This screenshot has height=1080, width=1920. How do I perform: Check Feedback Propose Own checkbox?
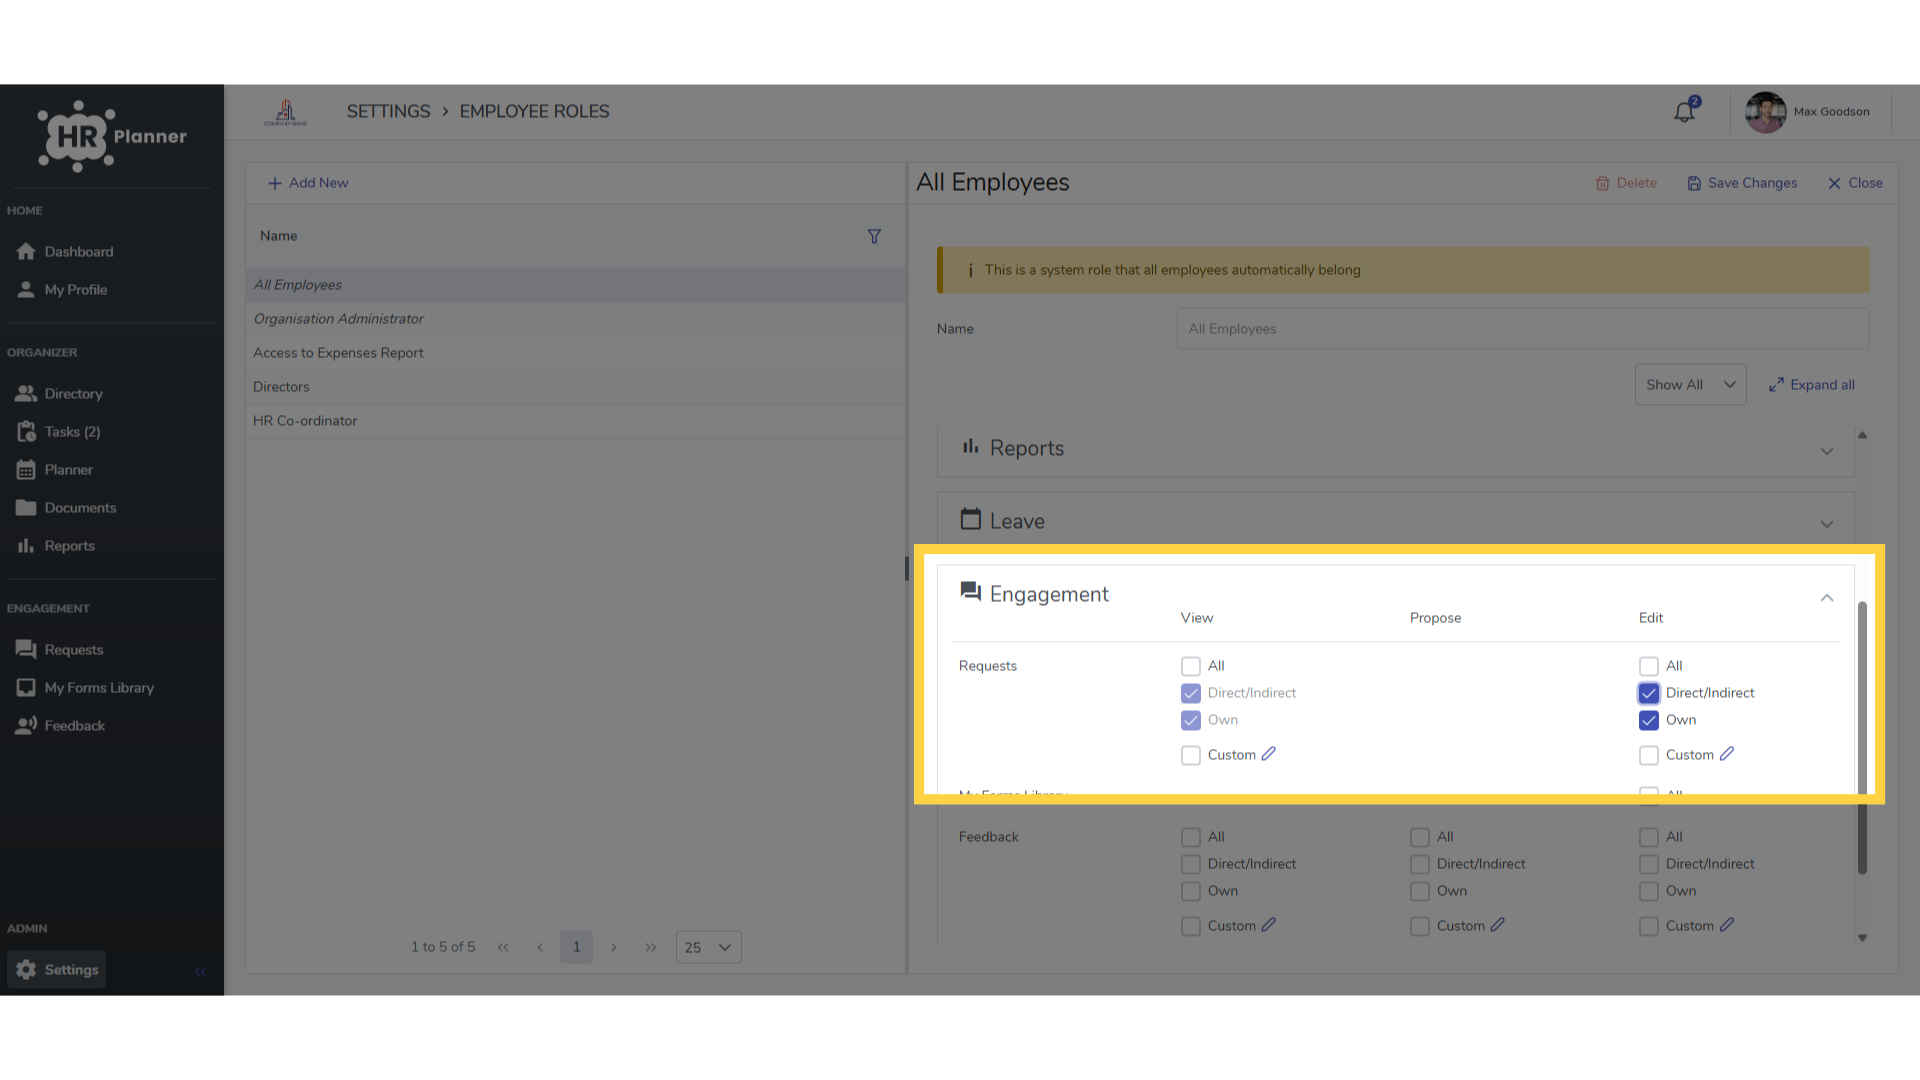click(x=1419, y=891)
